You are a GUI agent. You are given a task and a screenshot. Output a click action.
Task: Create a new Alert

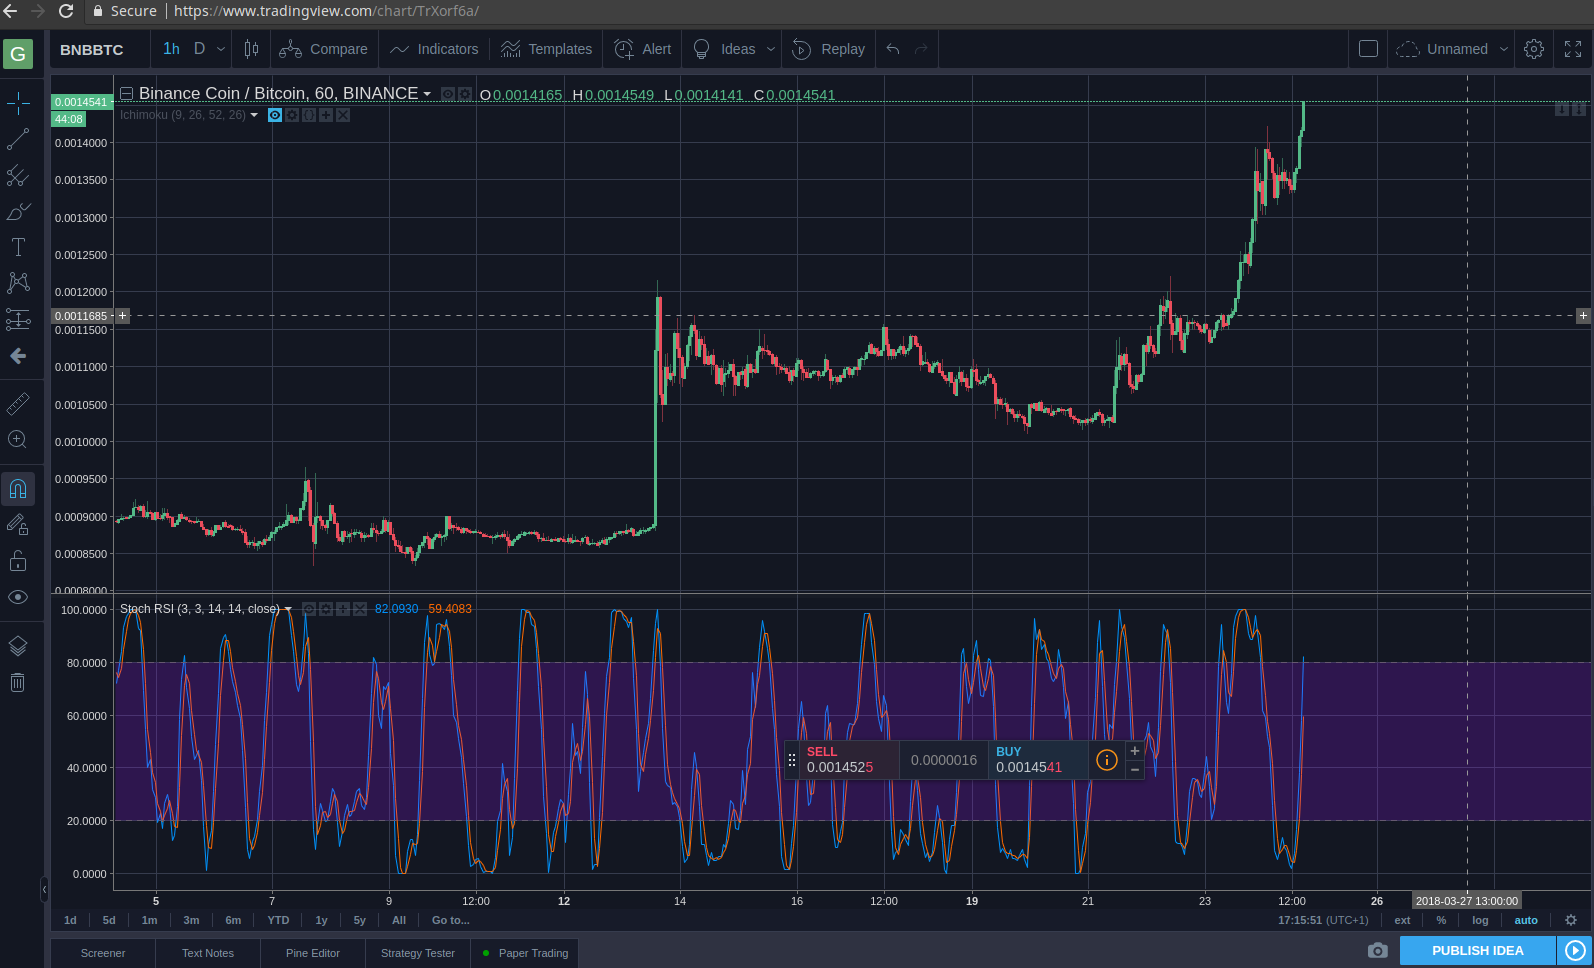tap(642, 49)
